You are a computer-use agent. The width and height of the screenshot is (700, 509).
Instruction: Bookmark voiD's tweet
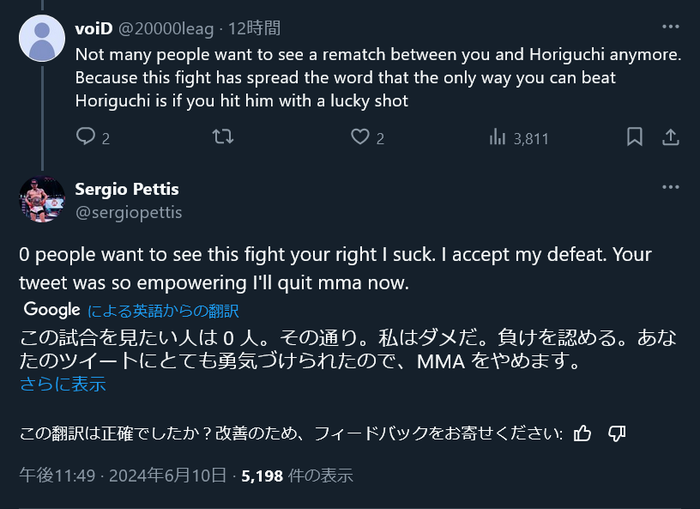634,137
